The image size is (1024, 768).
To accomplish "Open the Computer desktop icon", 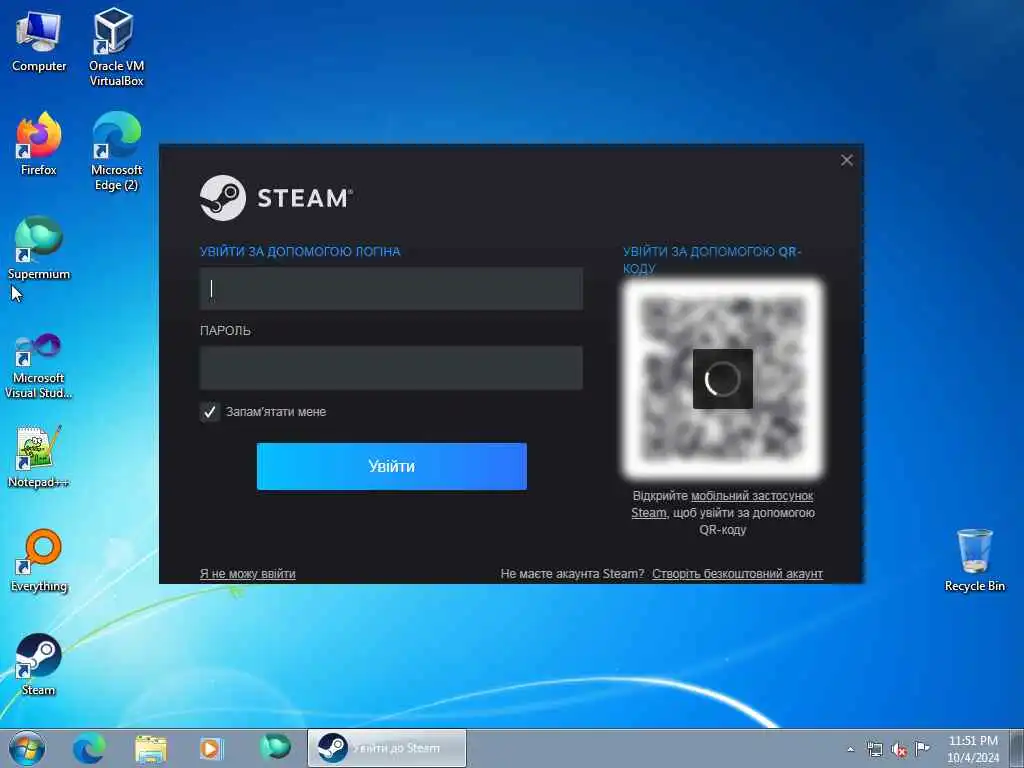I will tap(39, 42).
